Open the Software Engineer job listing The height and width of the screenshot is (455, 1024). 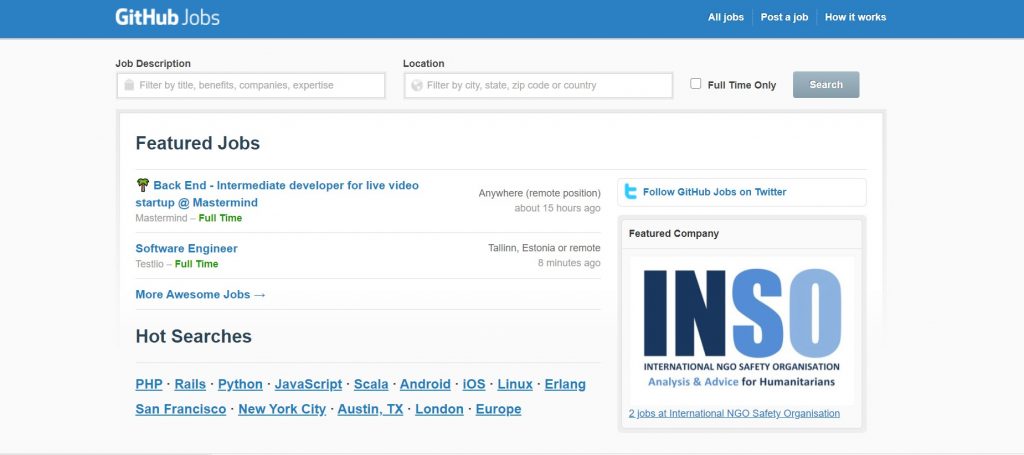click(186, 249)
